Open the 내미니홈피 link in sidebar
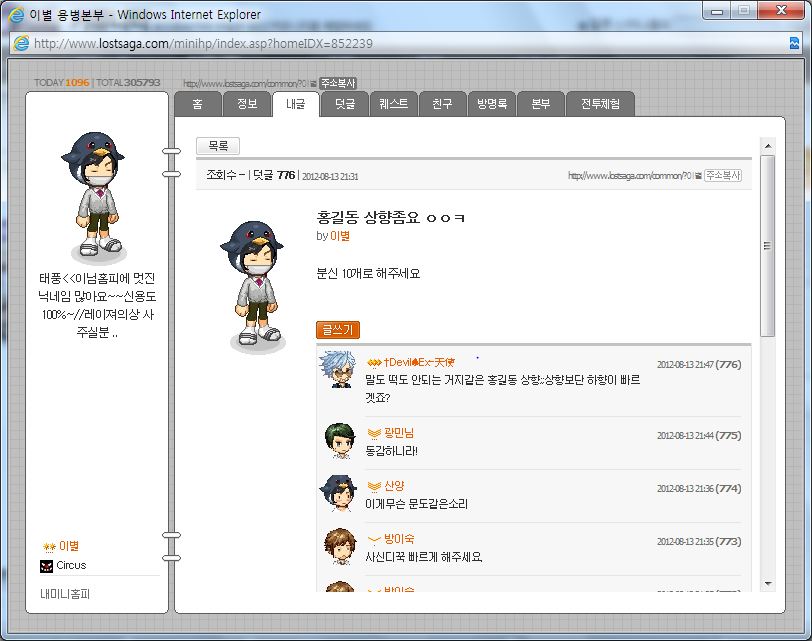 (65, 594)
